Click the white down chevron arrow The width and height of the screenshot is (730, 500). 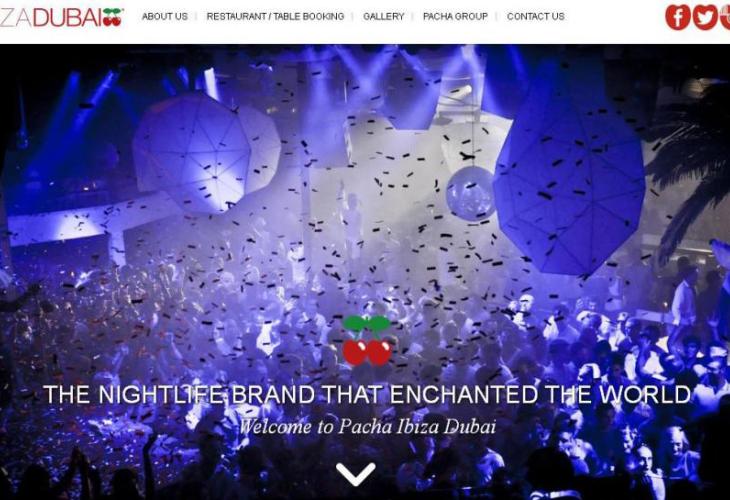pos(356,474)
